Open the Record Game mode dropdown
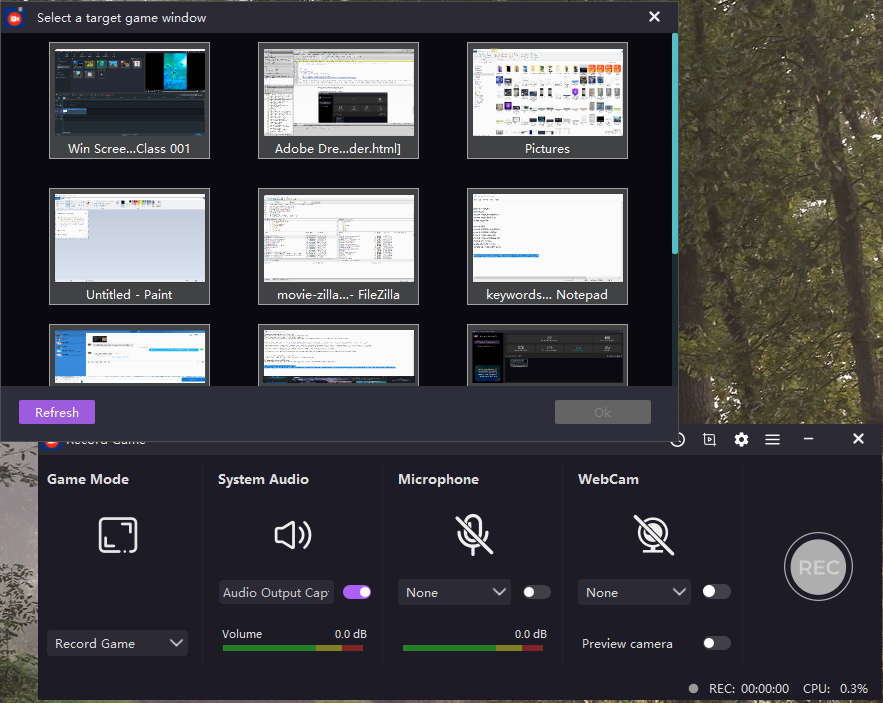Screen dimensions: 883x703 pos(117,643)
